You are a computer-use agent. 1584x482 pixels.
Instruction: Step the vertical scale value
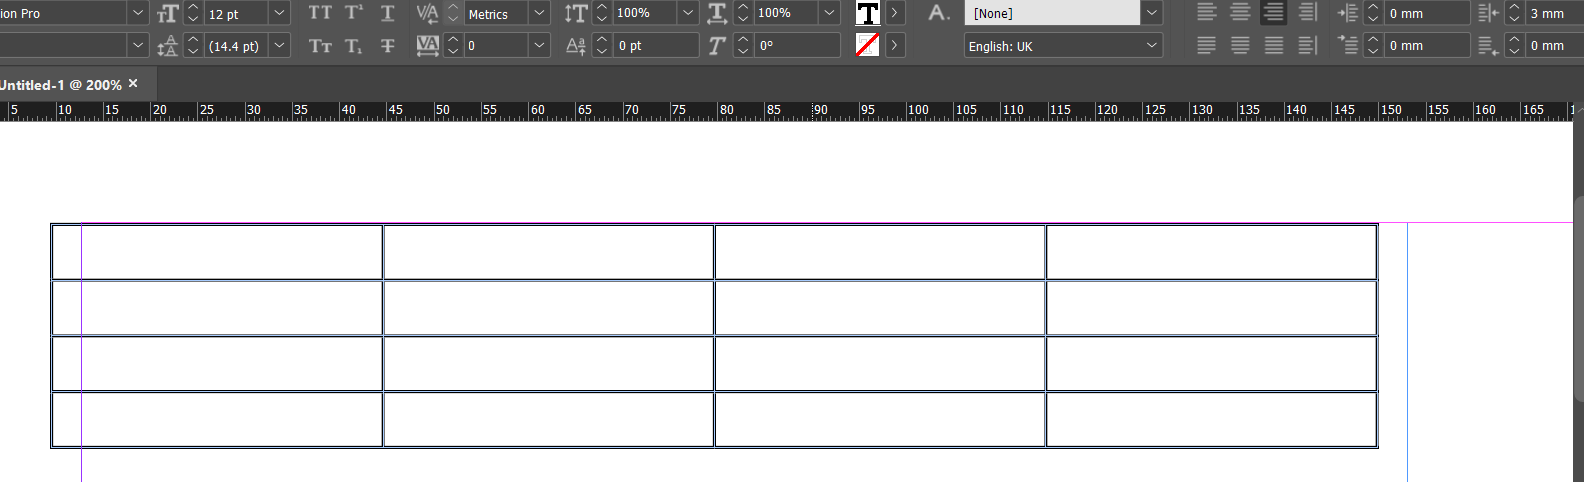601,13
